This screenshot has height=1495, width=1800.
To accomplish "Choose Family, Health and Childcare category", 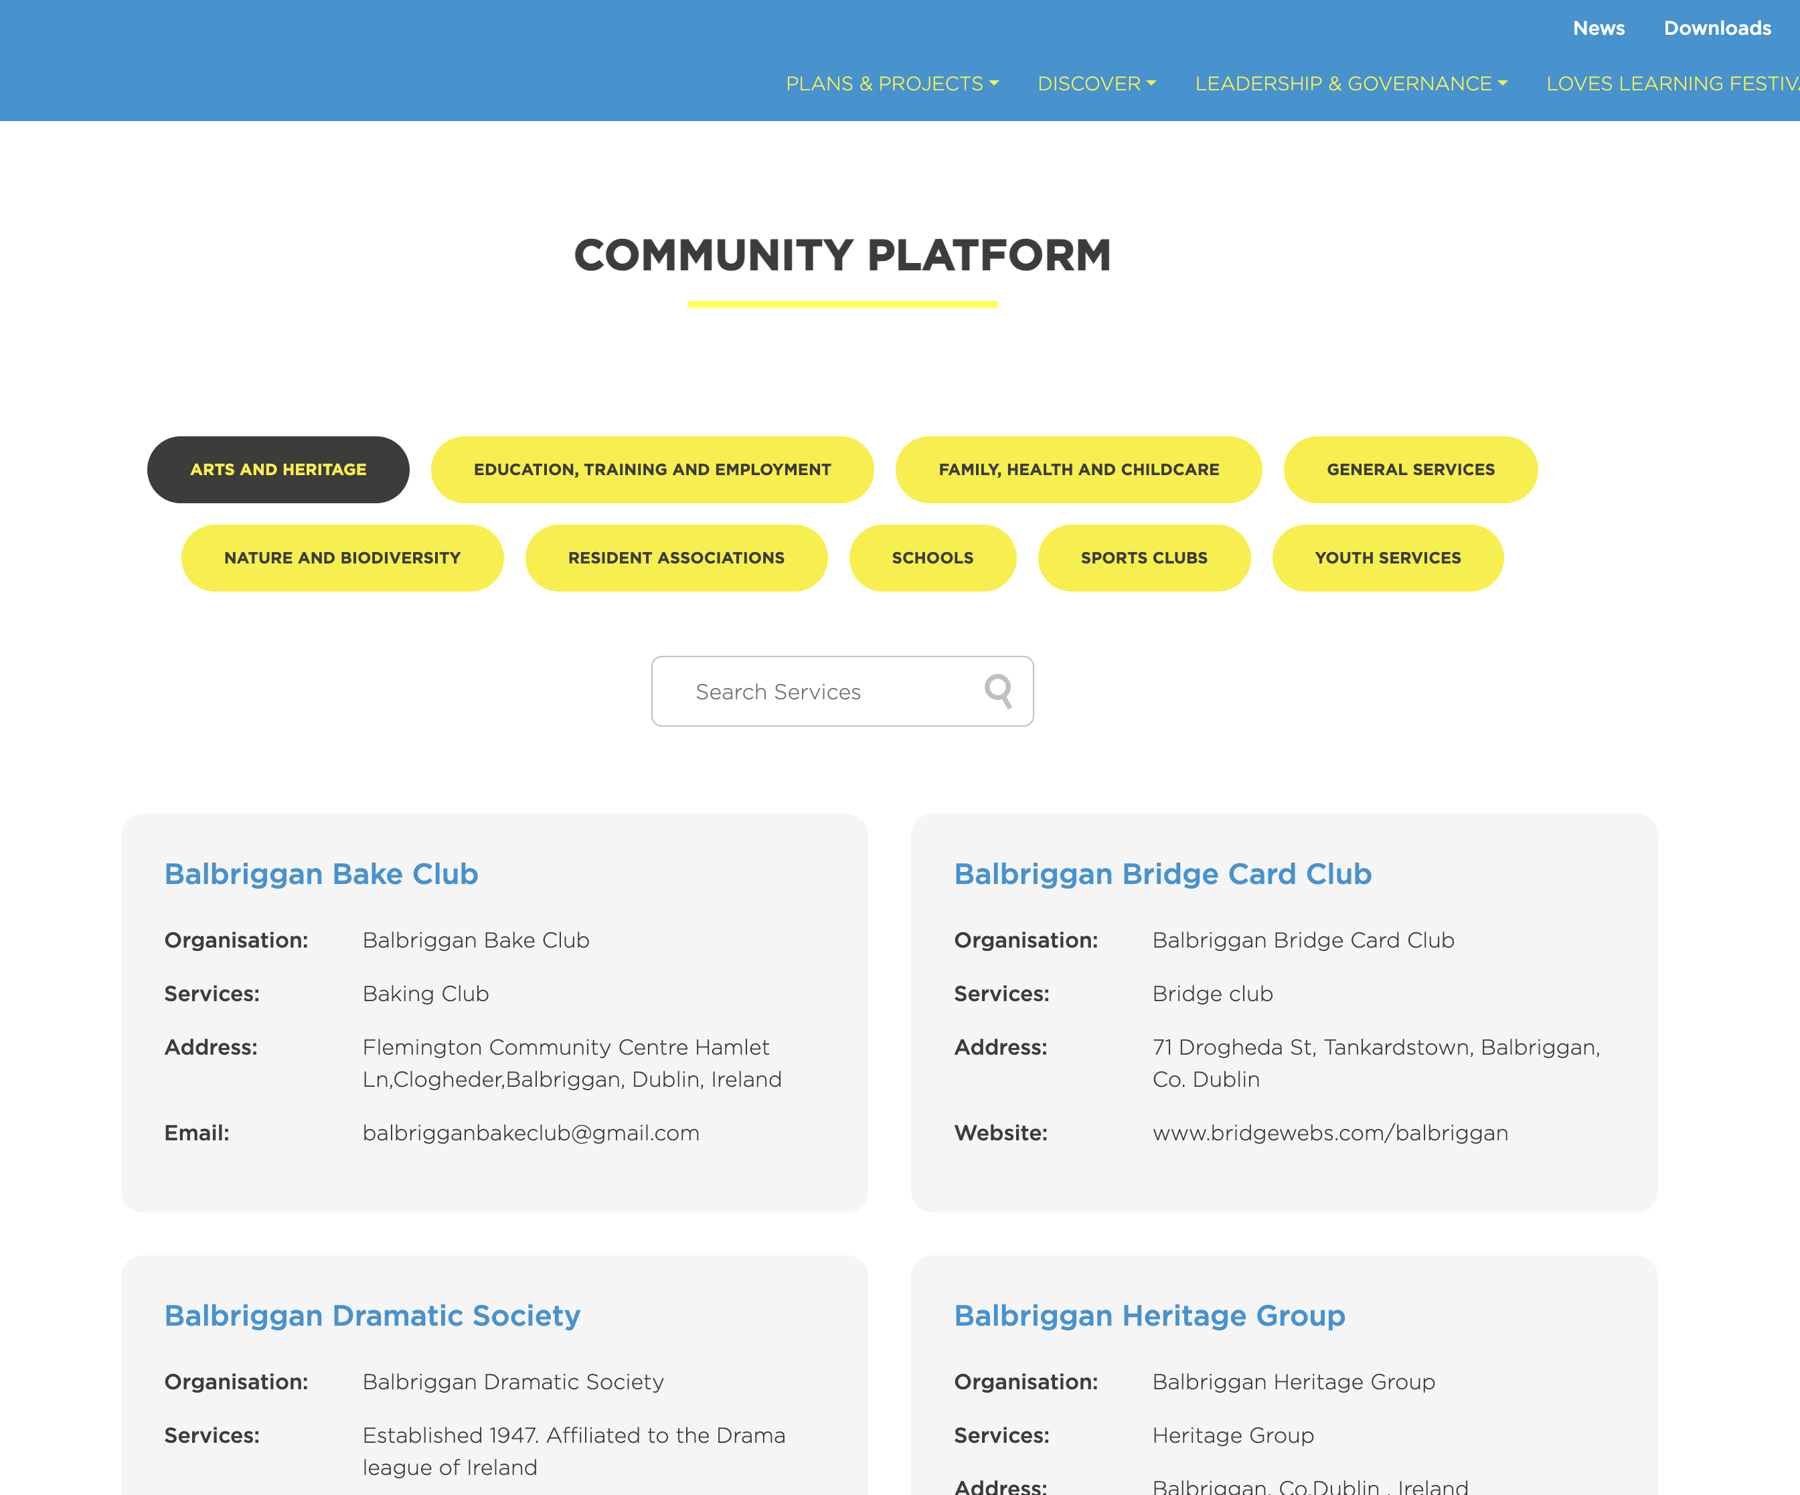I will pos(1078,470).
